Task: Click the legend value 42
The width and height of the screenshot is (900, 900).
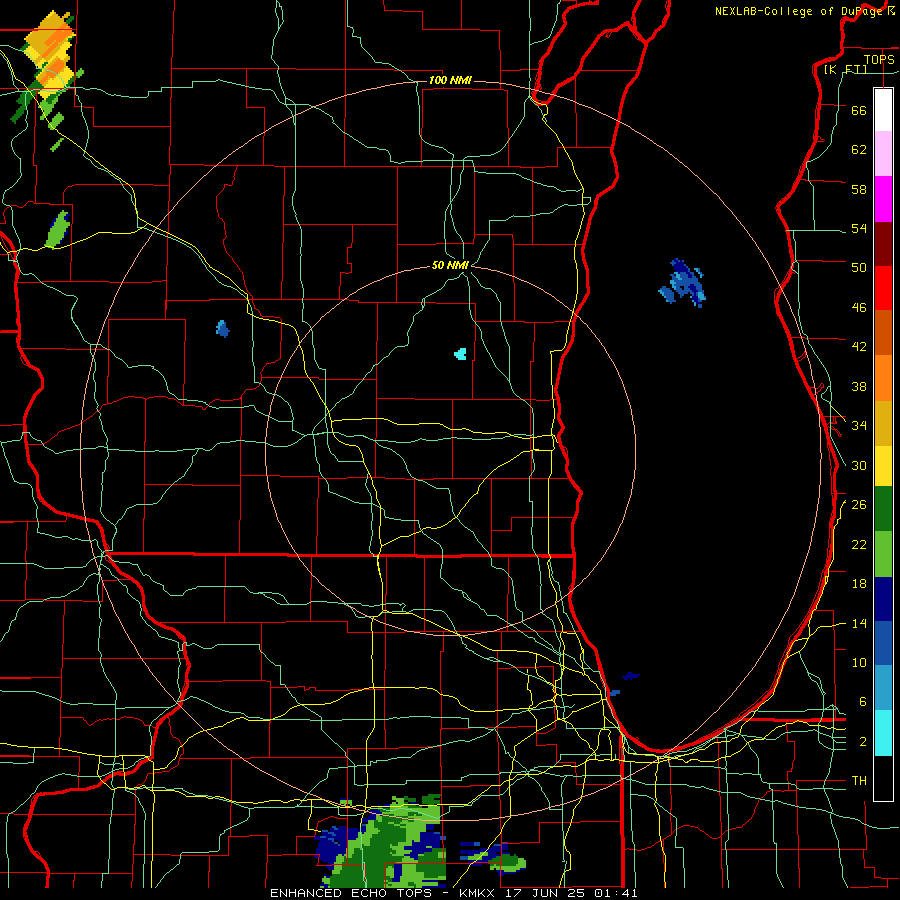Action: pyautogui.click(x=859, y=347)
